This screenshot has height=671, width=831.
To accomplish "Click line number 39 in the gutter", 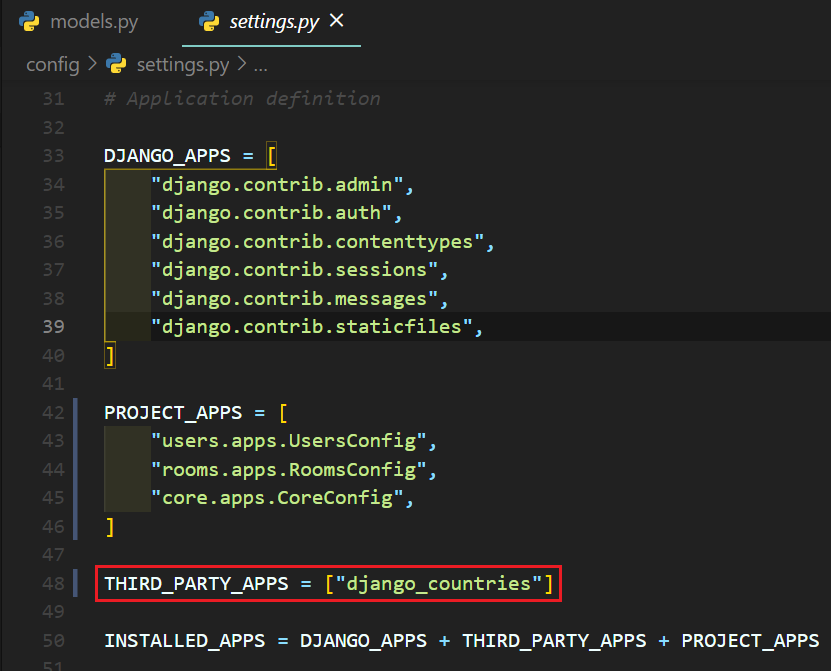I will point(54,327).
